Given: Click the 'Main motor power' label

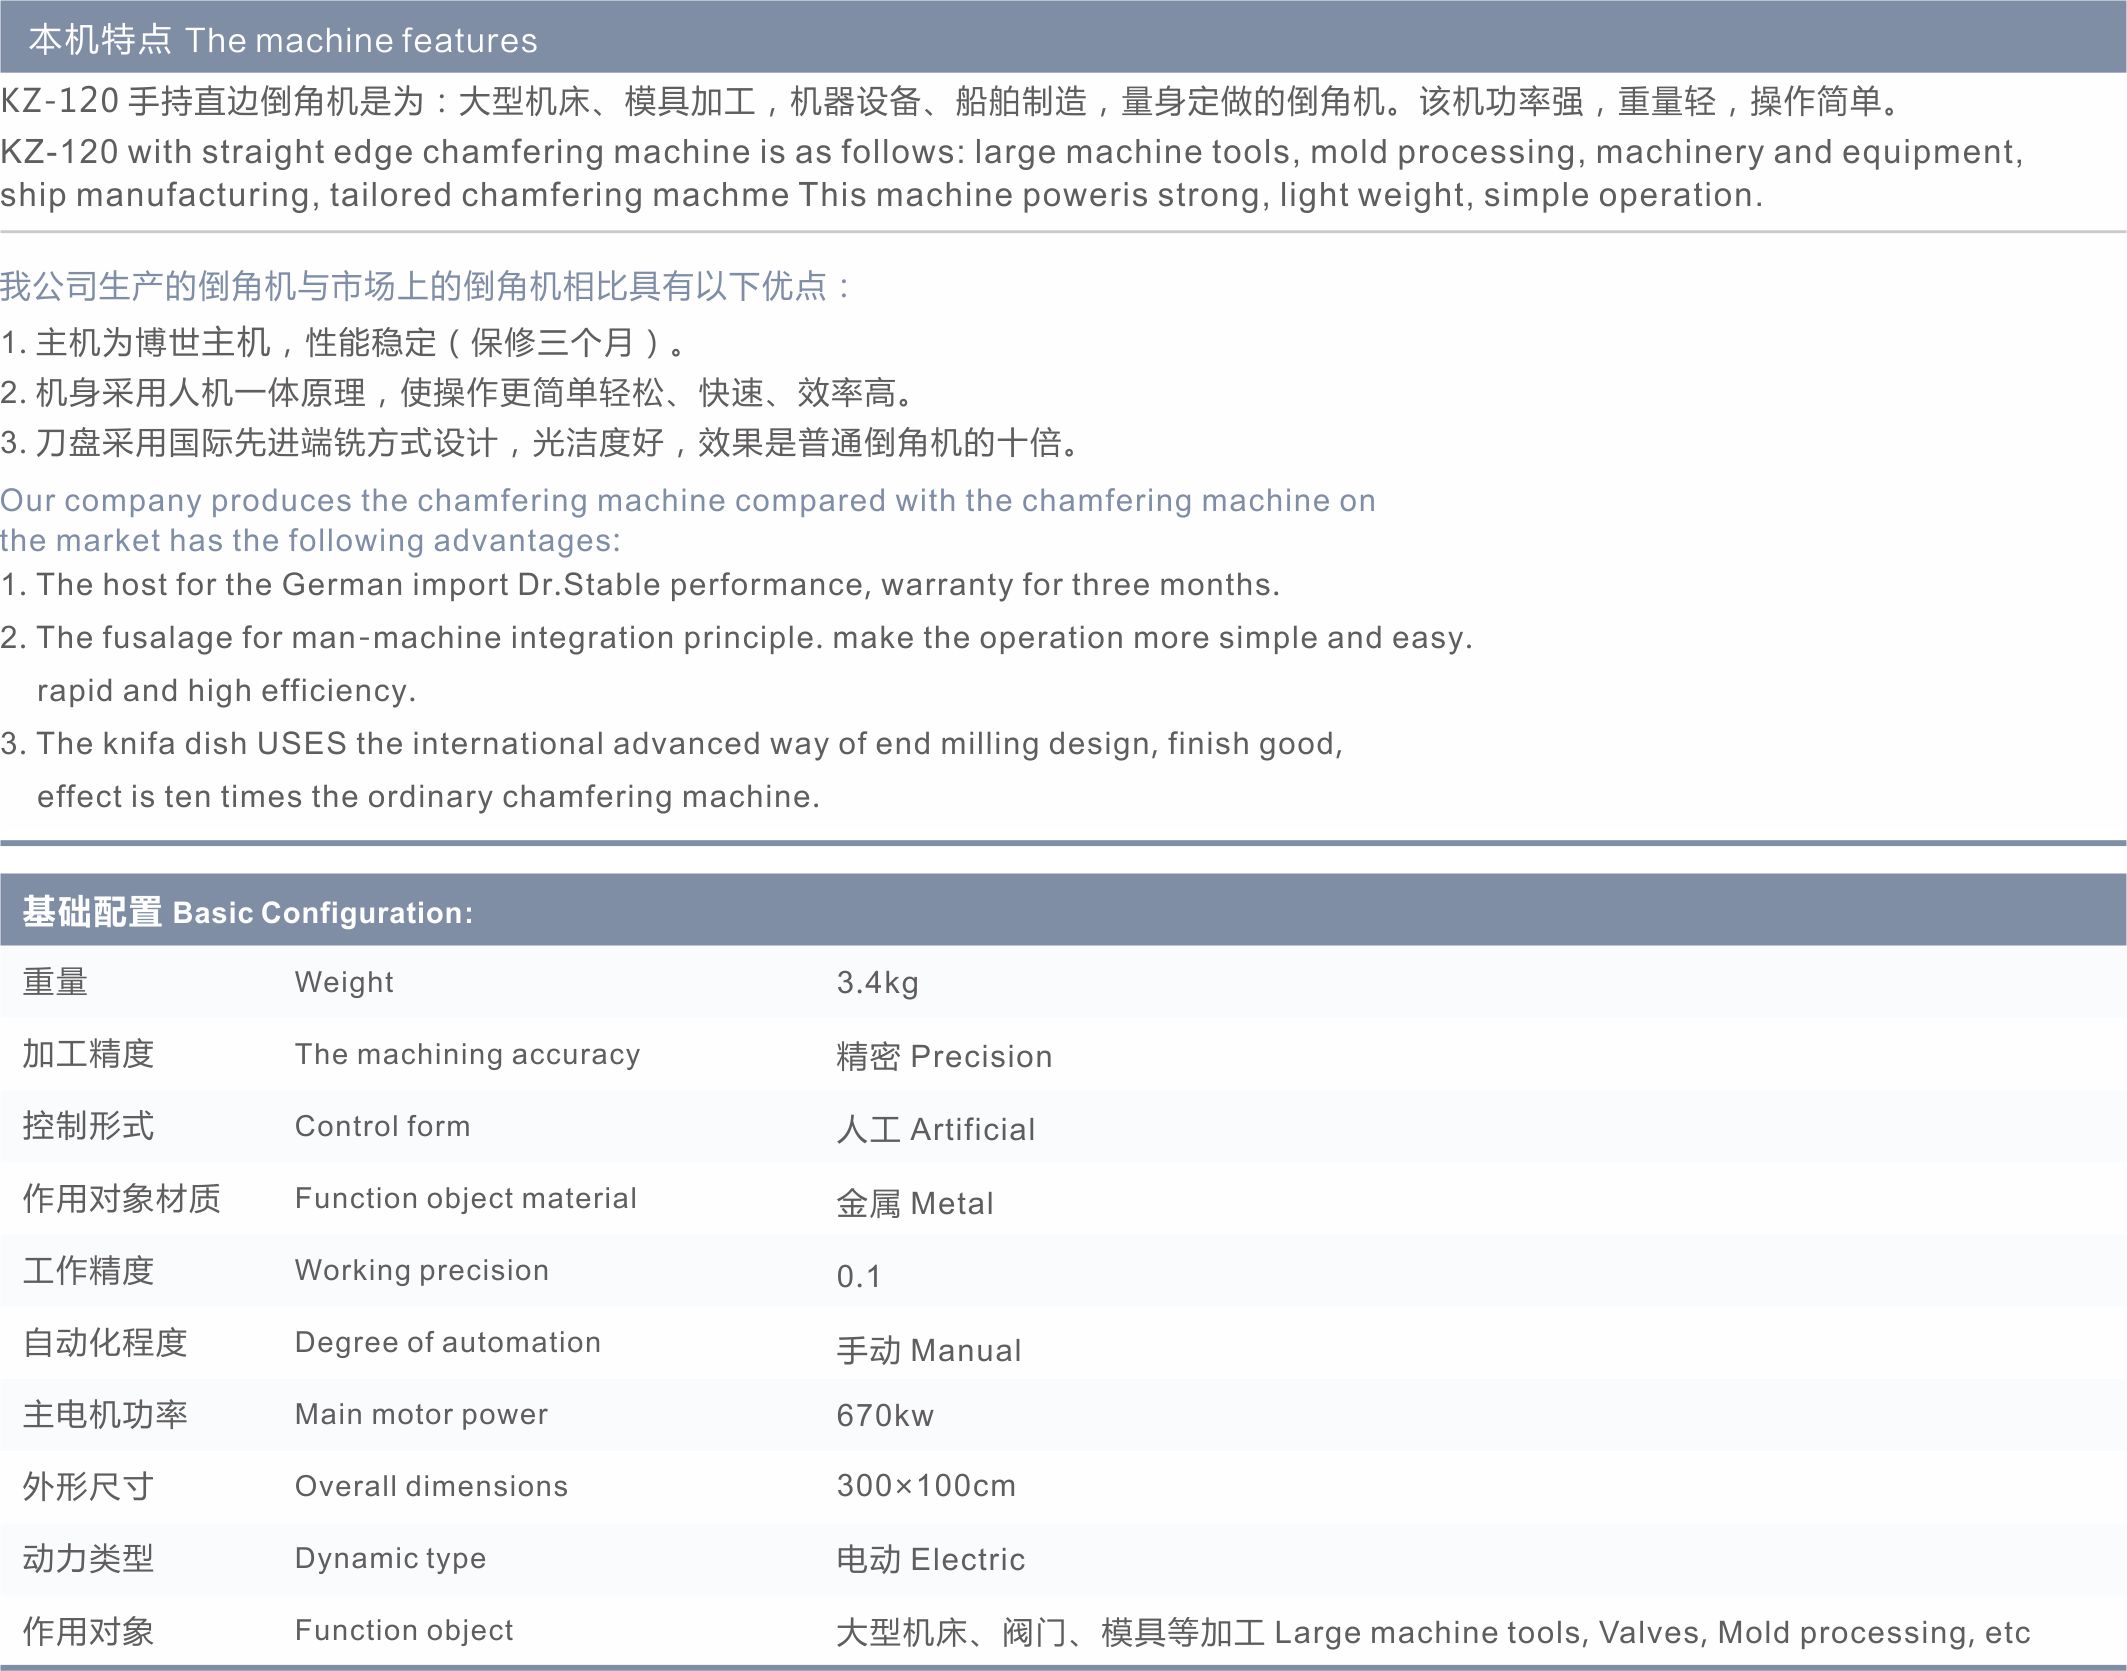Looking at the screenshot, I should pyautogui.click(x=421, y=1414).
